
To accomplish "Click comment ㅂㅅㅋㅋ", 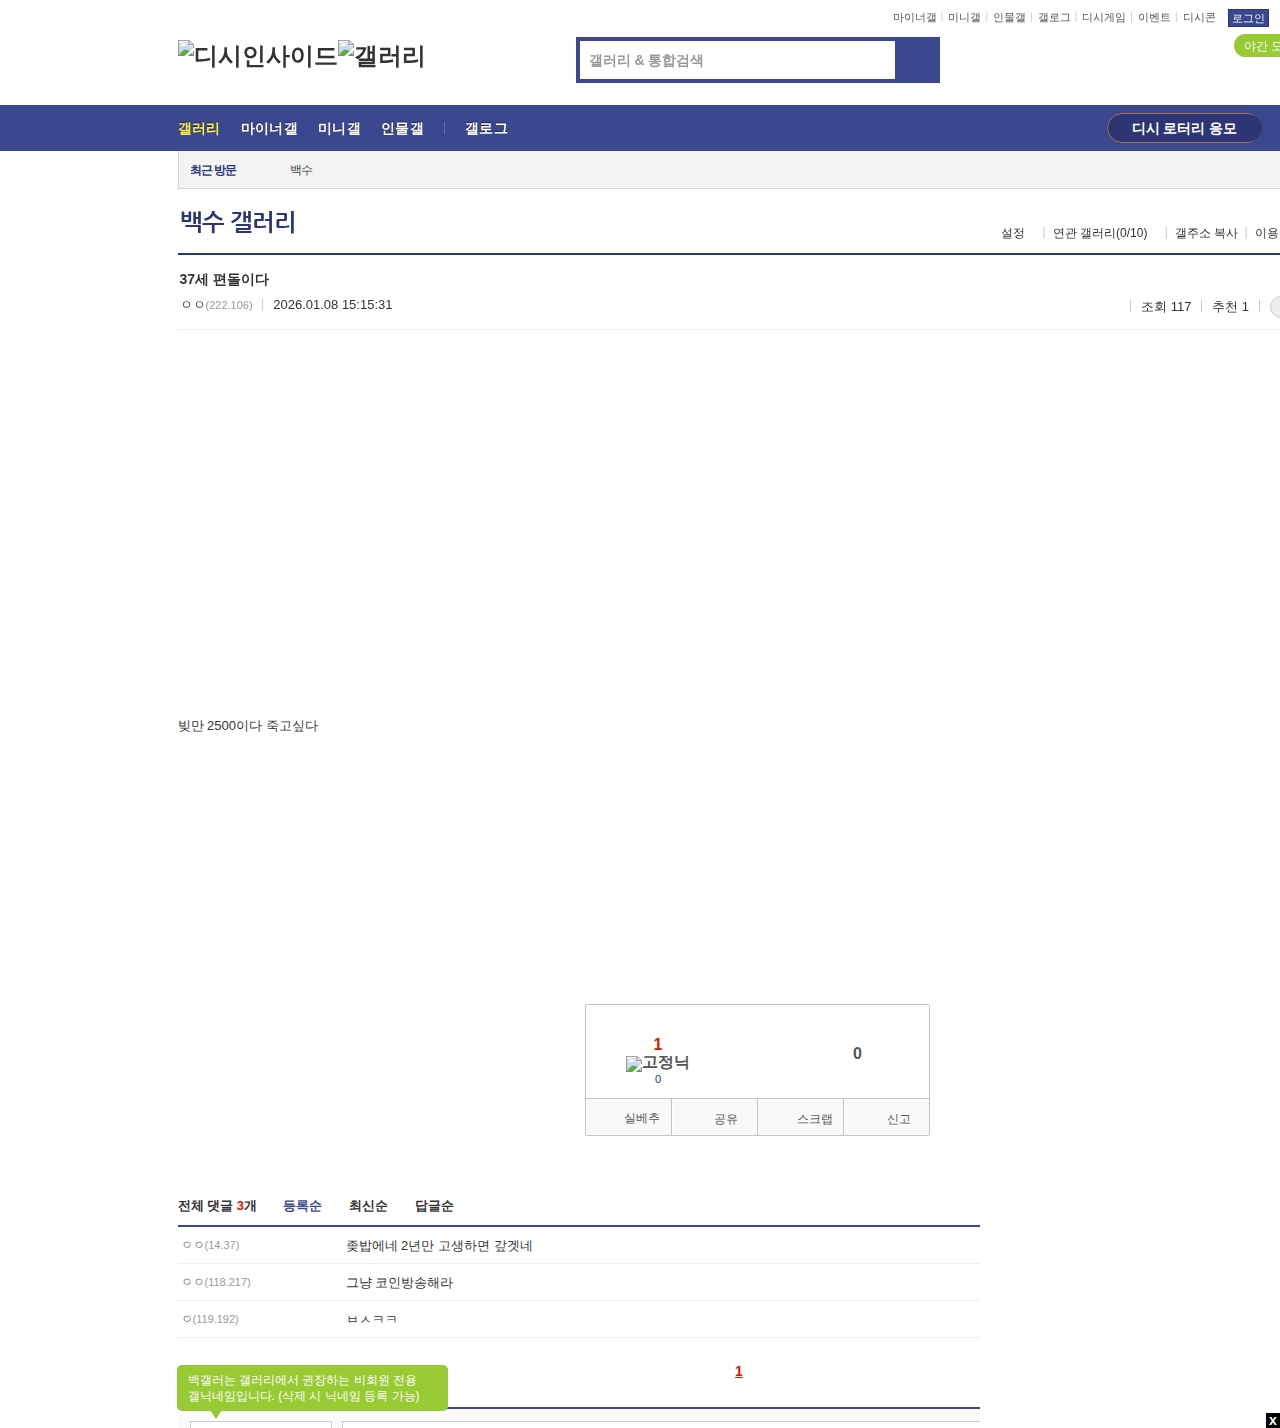I will coord(372,1319).
